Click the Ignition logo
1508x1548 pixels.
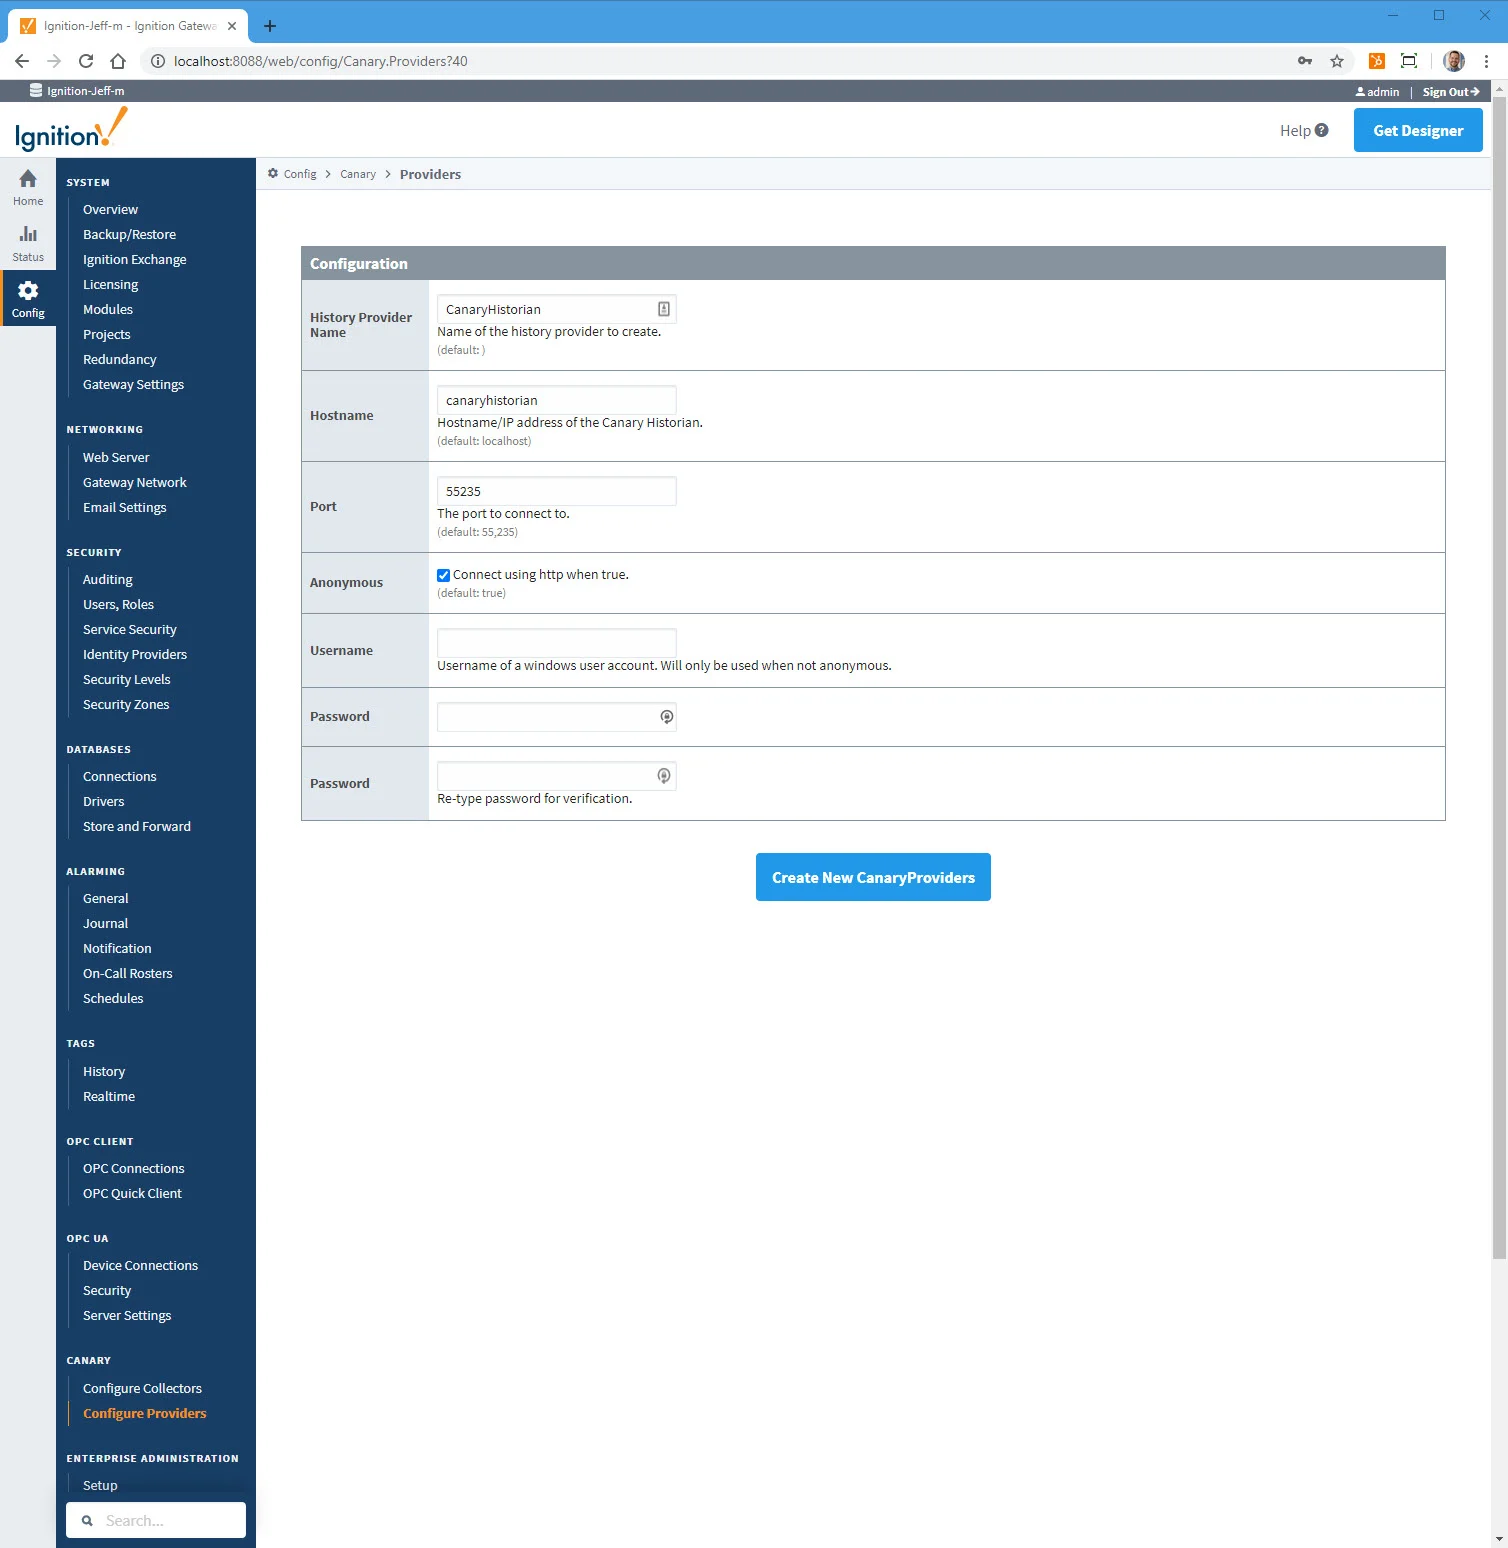tap(71, 130)
